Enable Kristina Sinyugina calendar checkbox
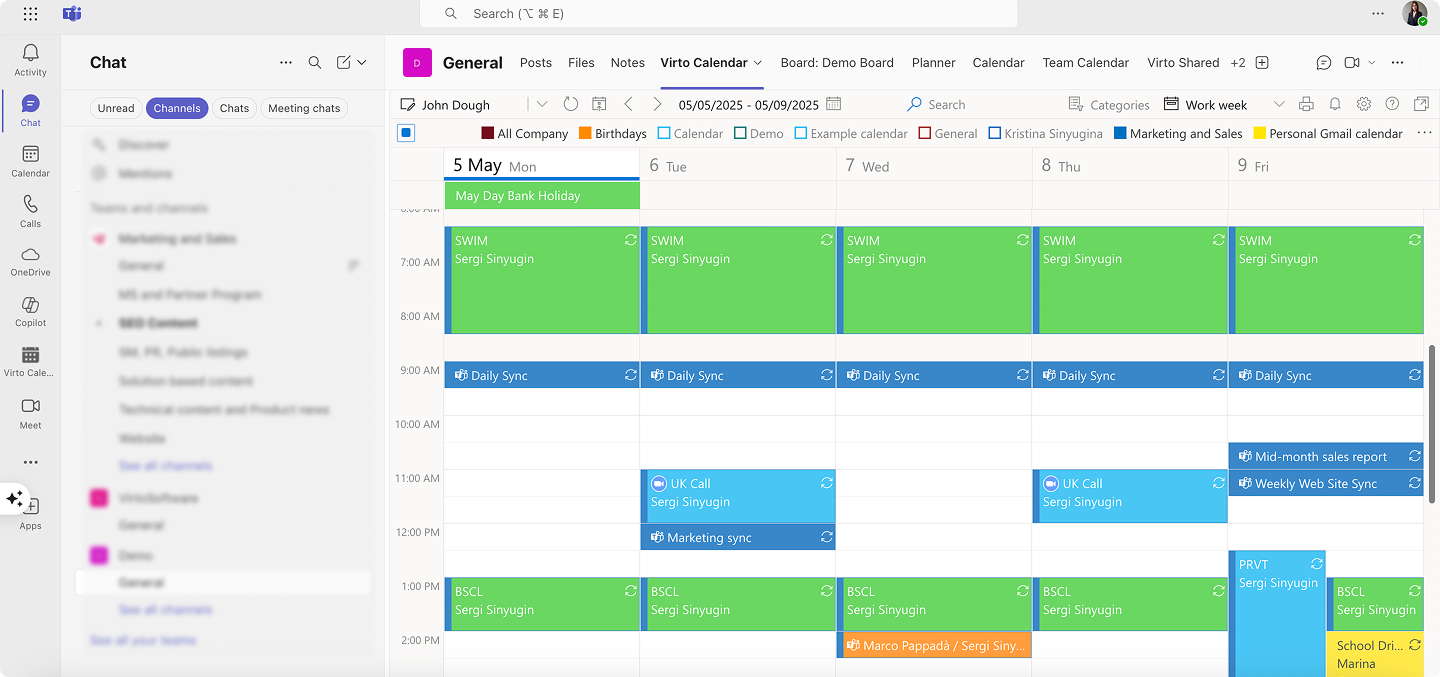 [995, 133]
